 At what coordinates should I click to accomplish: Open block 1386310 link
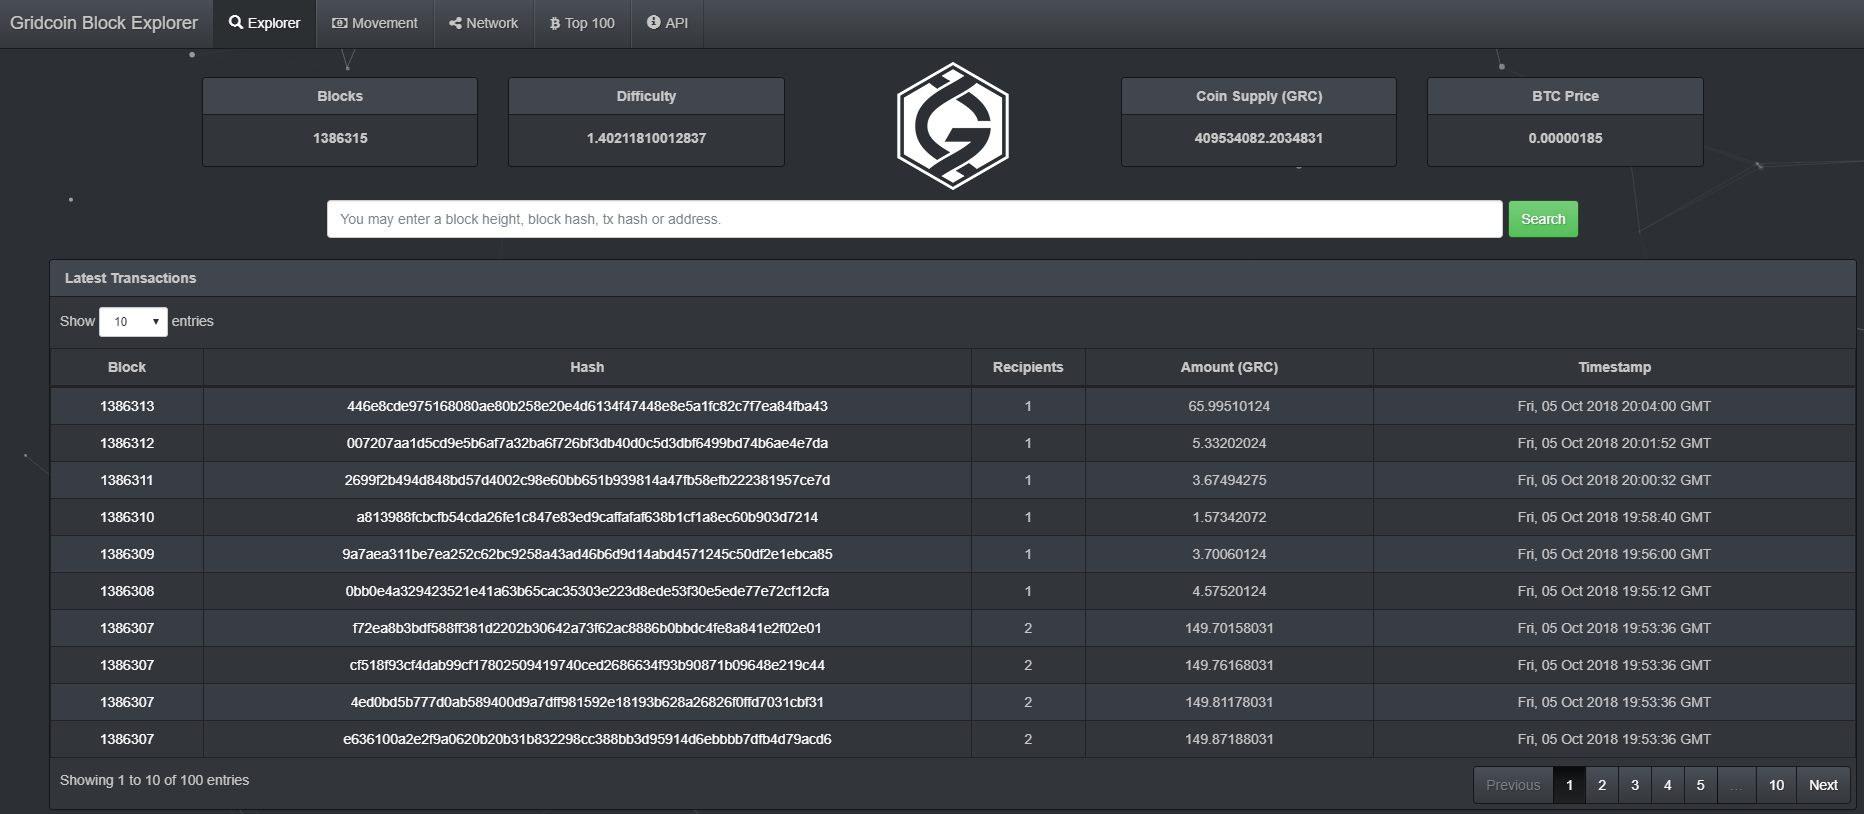tap(127, 517)
